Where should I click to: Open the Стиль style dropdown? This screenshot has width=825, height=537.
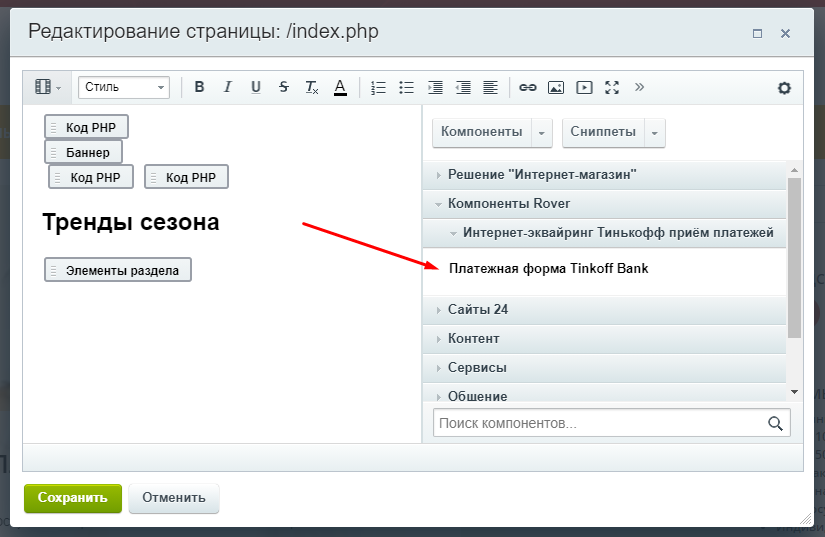click(x=124, y=87)
